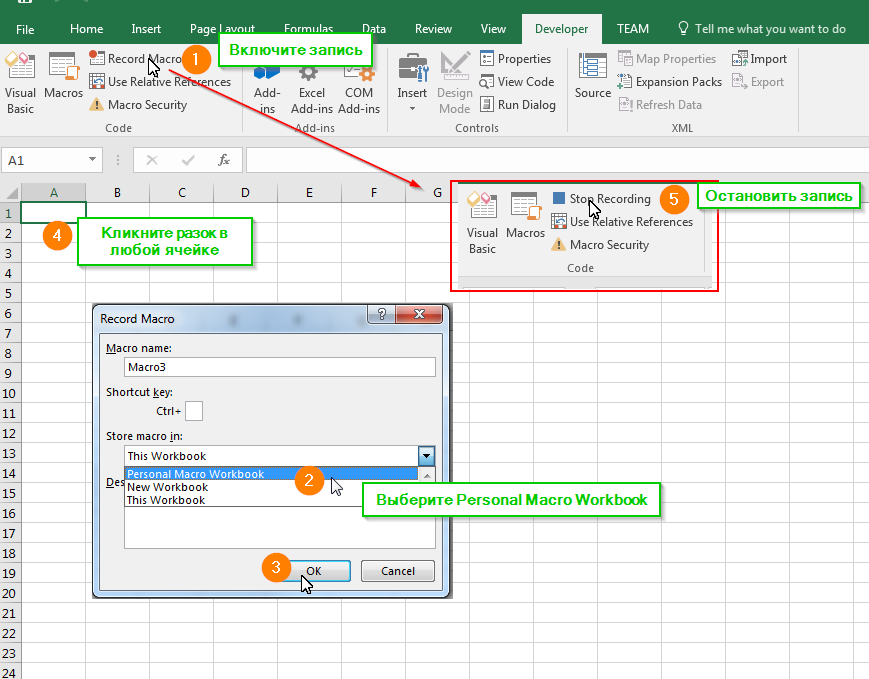This screenshot has height=679, width=869.
Task: Select column B header
Action: pos(117,192)
